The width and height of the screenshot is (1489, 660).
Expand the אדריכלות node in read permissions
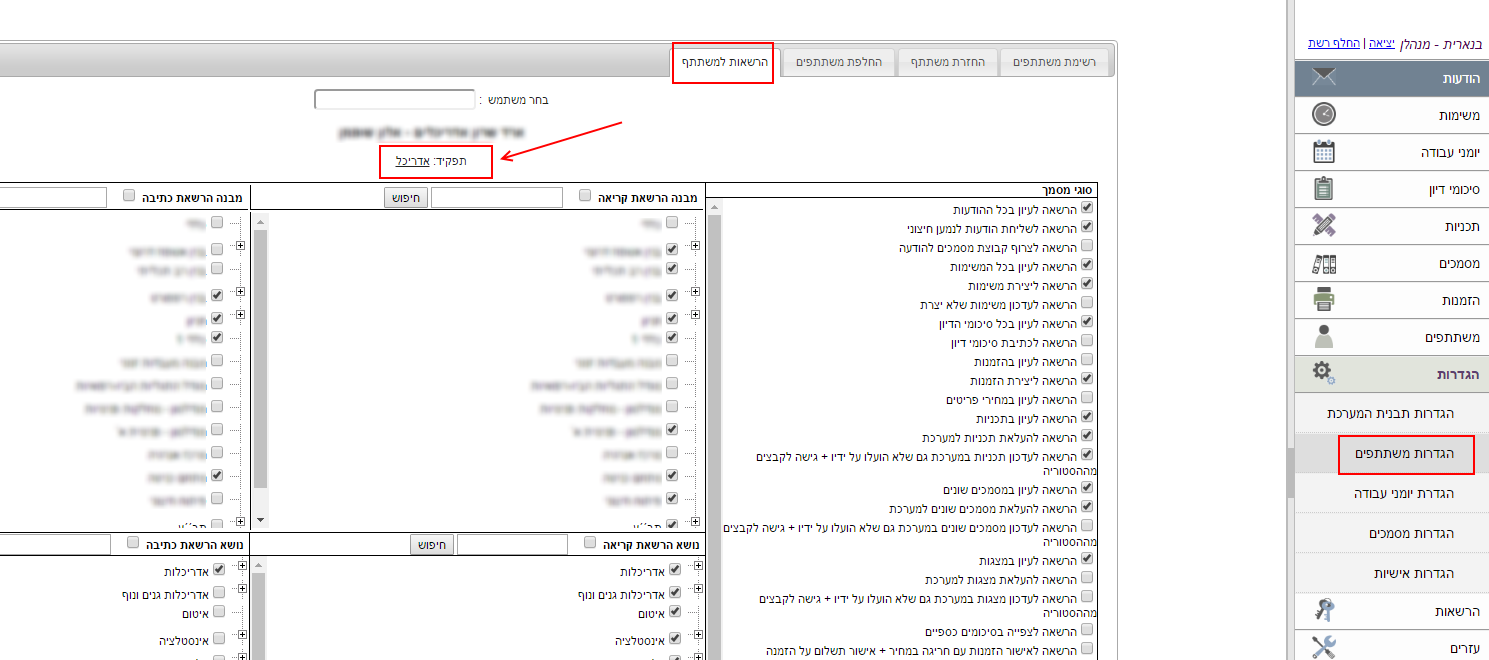pos(699,568)
